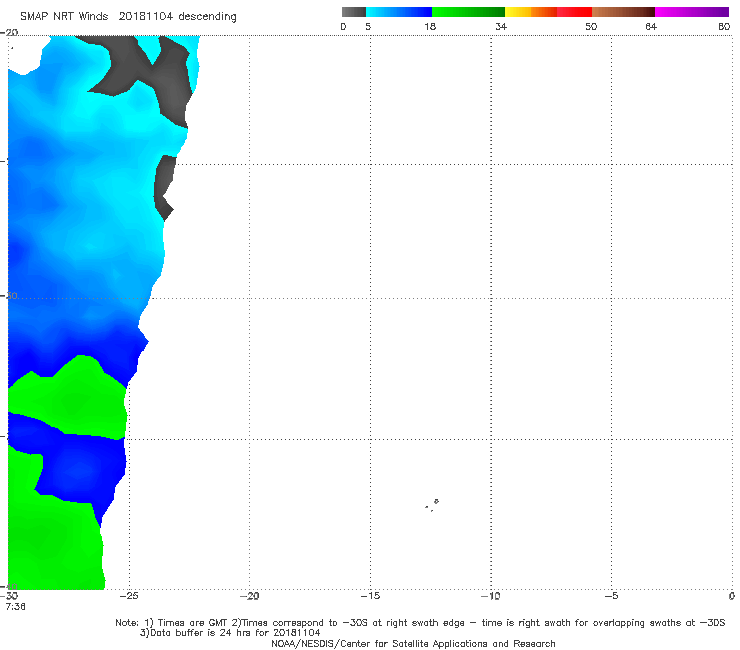Click the color bar label '18'
The image size is (740, 650).
(x=430, y=27)
